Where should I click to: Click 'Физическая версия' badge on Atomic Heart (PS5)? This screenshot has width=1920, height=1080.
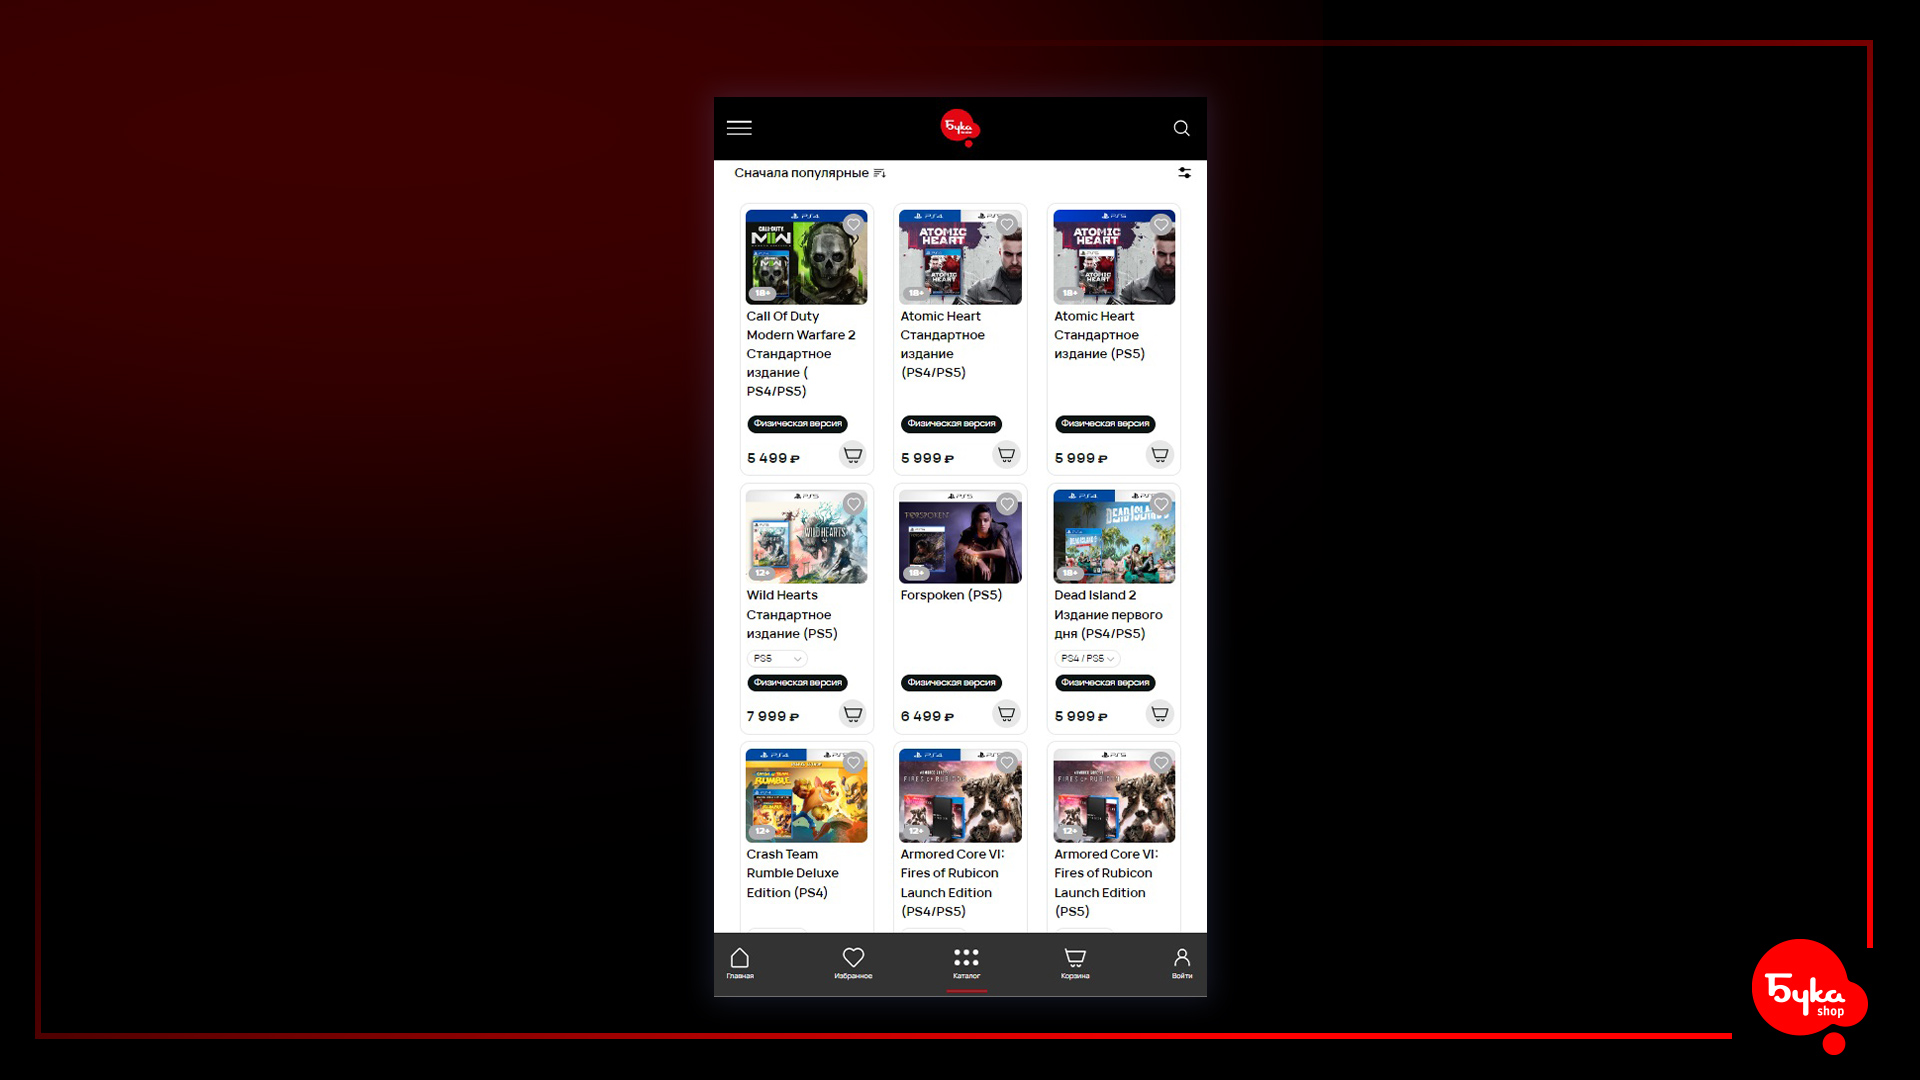tap(1105, 424)
